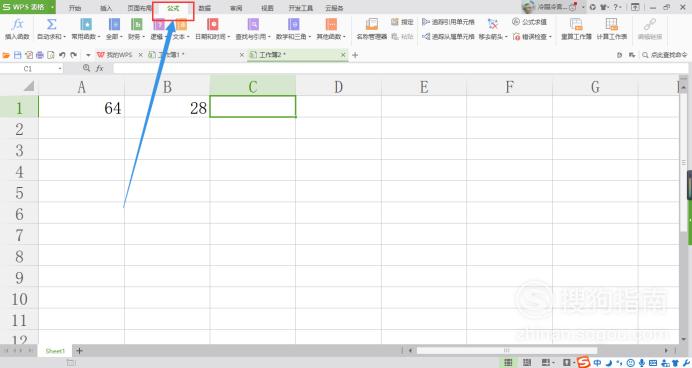The image size is (692, 368).
Task: Select row 5 header
Action: click(x=19, y=193)
